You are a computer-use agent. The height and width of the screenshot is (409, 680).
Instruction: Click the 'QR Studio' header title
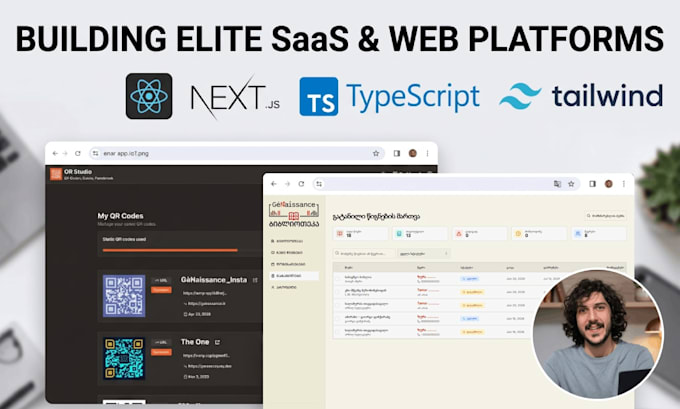(x=78, y=171)
